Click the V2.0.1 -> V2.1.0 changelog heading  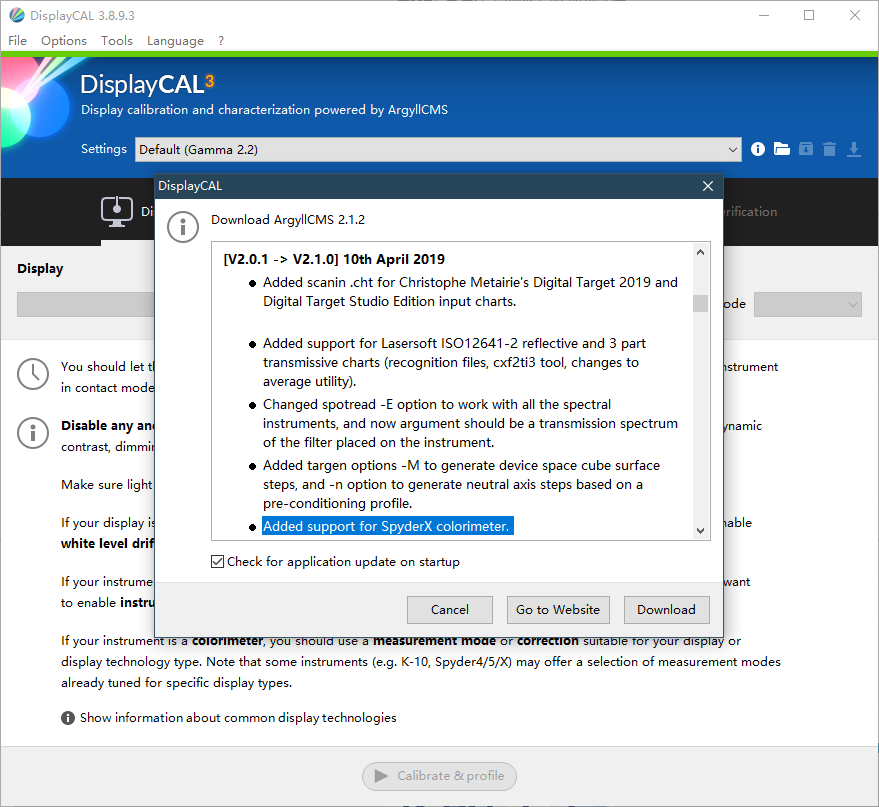(x=334, y=259)
